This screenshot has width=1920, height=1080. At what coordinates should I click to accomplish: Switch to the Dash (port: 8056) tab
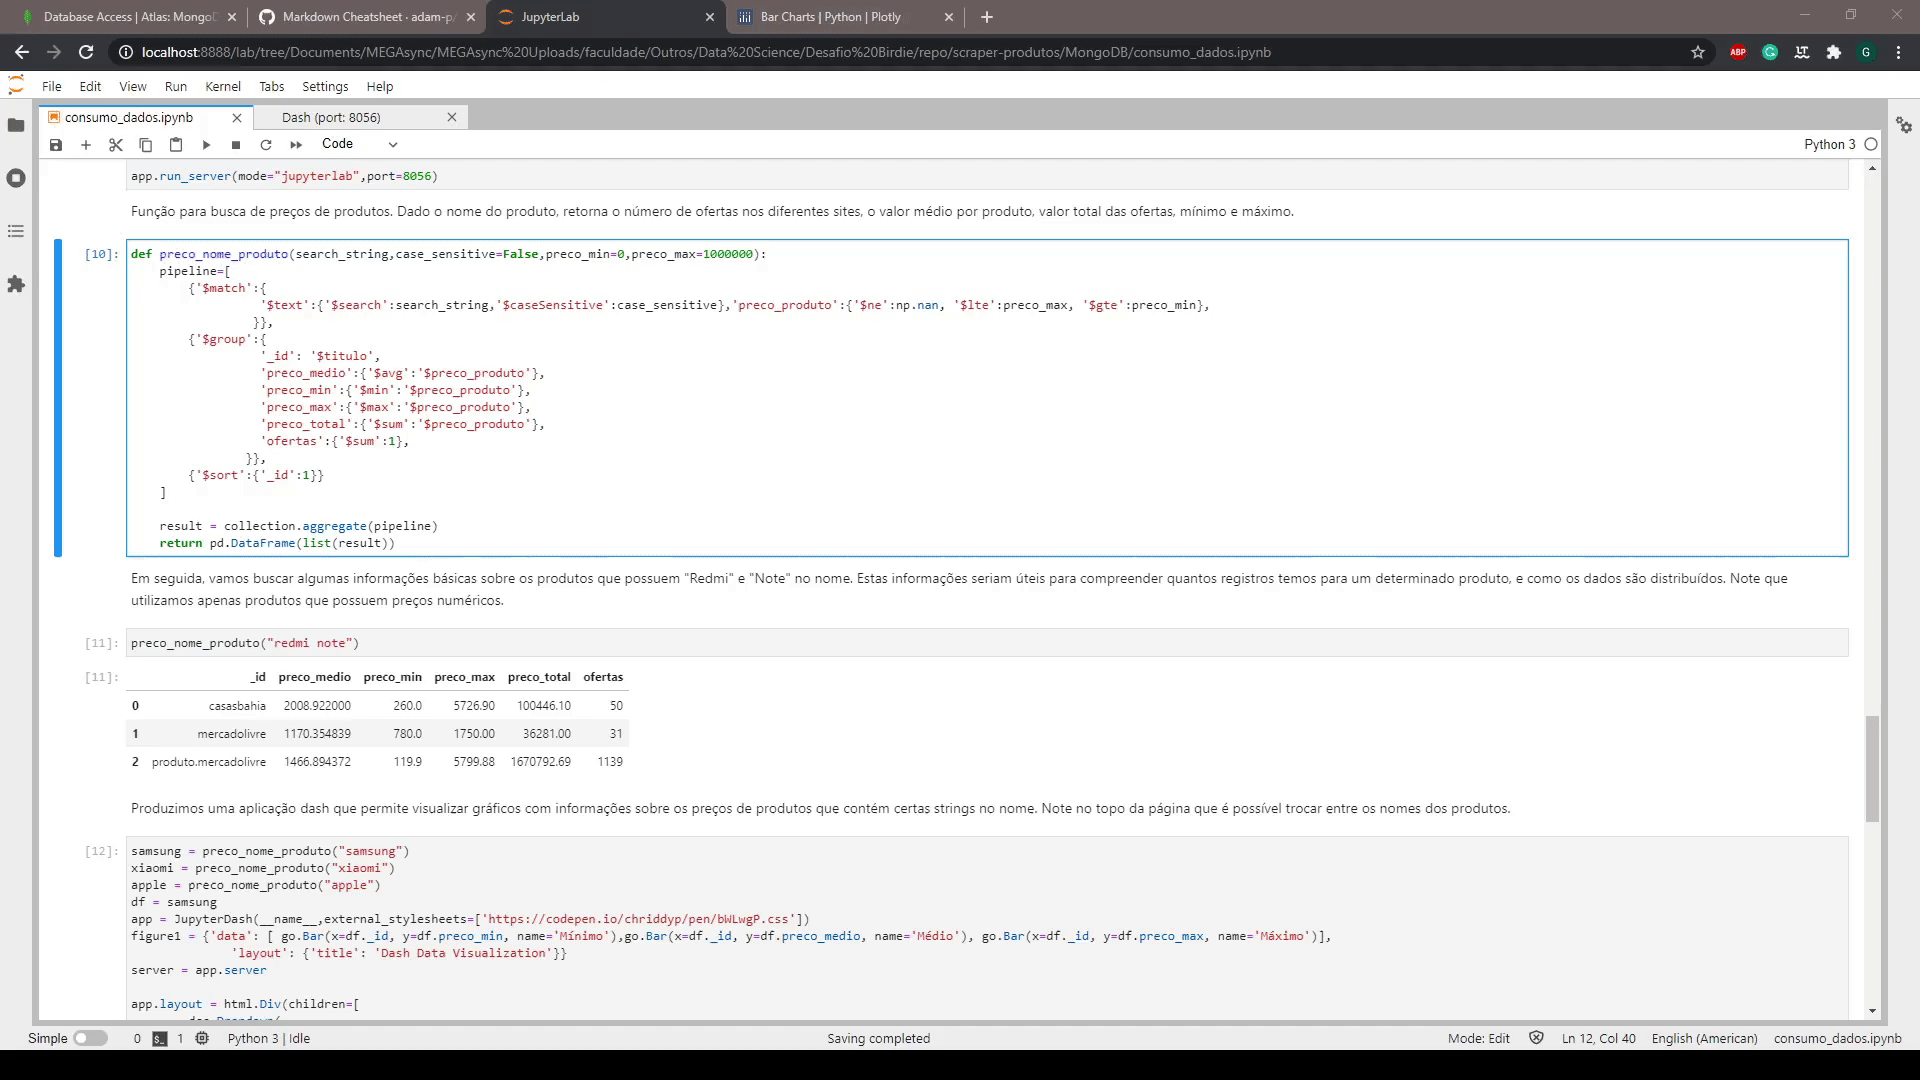331,117
